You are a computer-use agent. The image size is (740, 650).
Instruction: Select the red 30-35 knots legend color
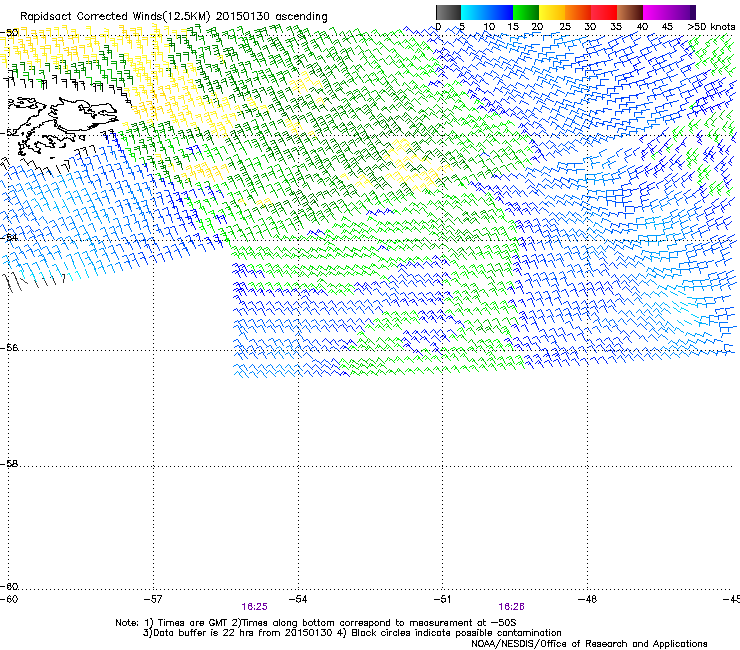tap(604, 12)
